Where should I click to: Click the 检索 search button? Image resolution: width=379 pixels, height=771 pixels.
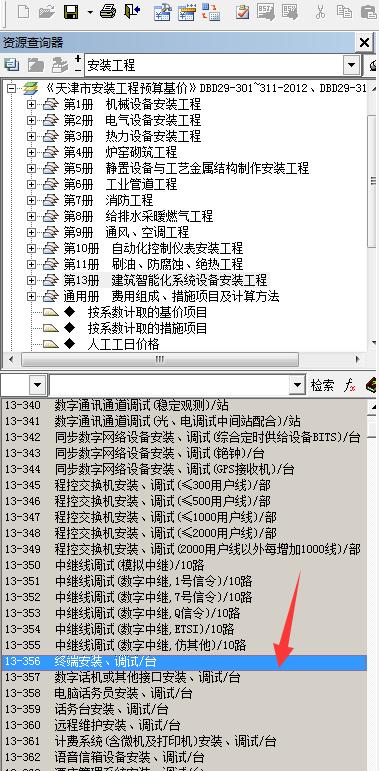coord(322,386)
